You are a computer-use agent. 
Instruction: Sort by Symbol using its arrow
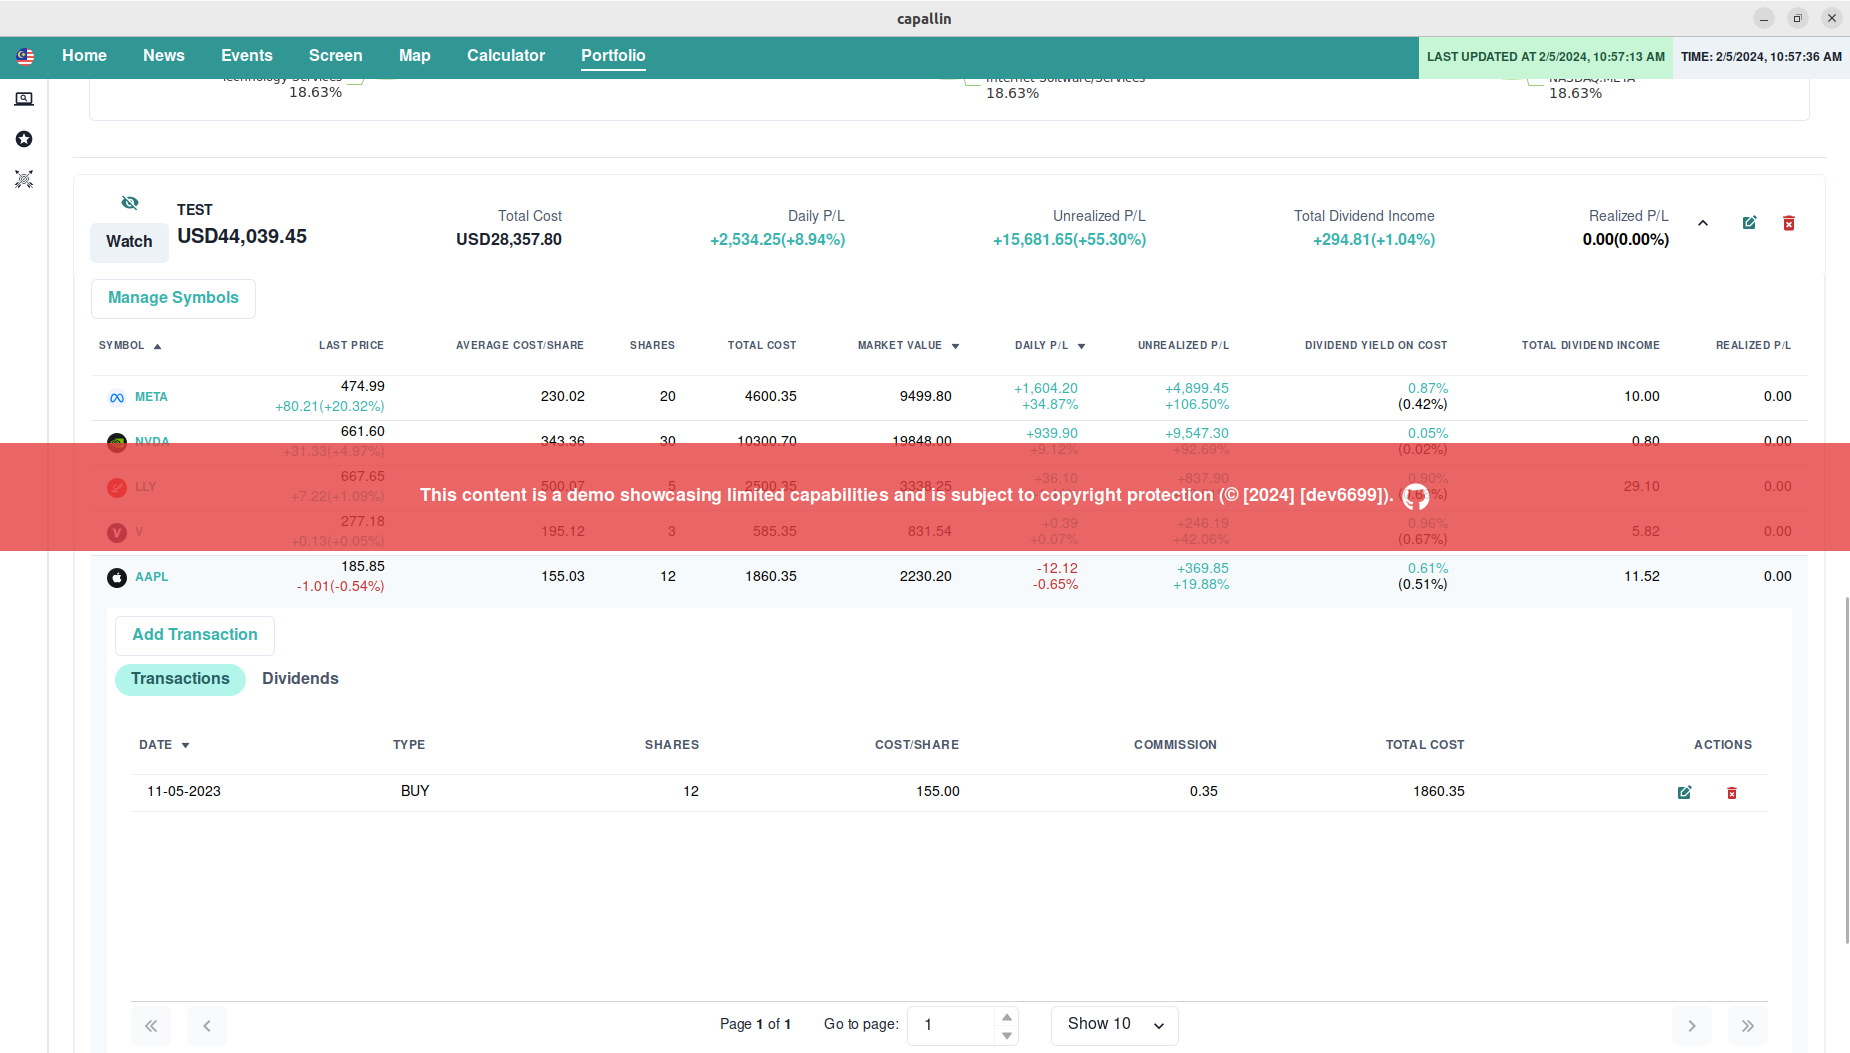157,346
